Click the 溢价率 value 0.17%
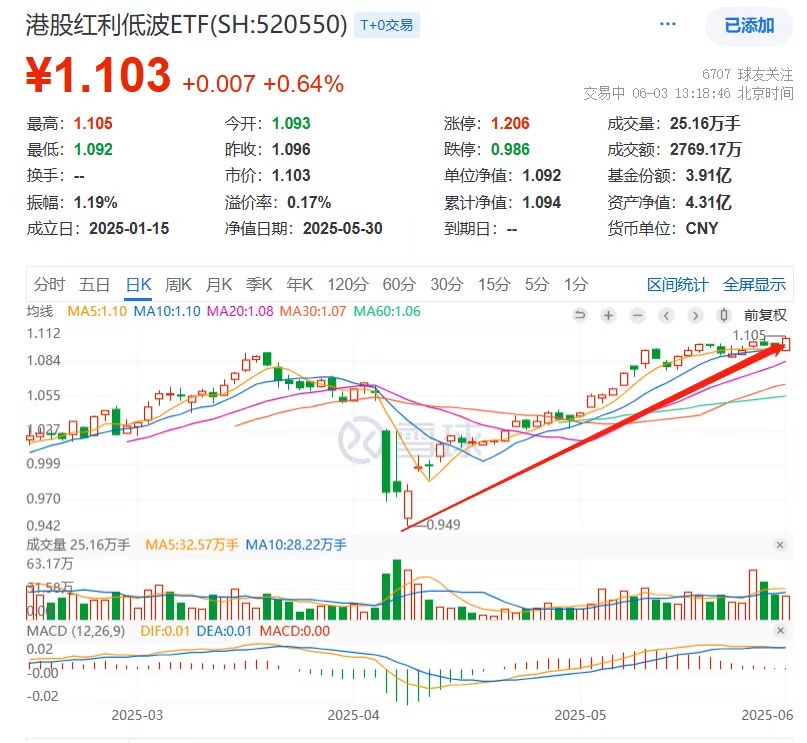 (x=309, y=203)
